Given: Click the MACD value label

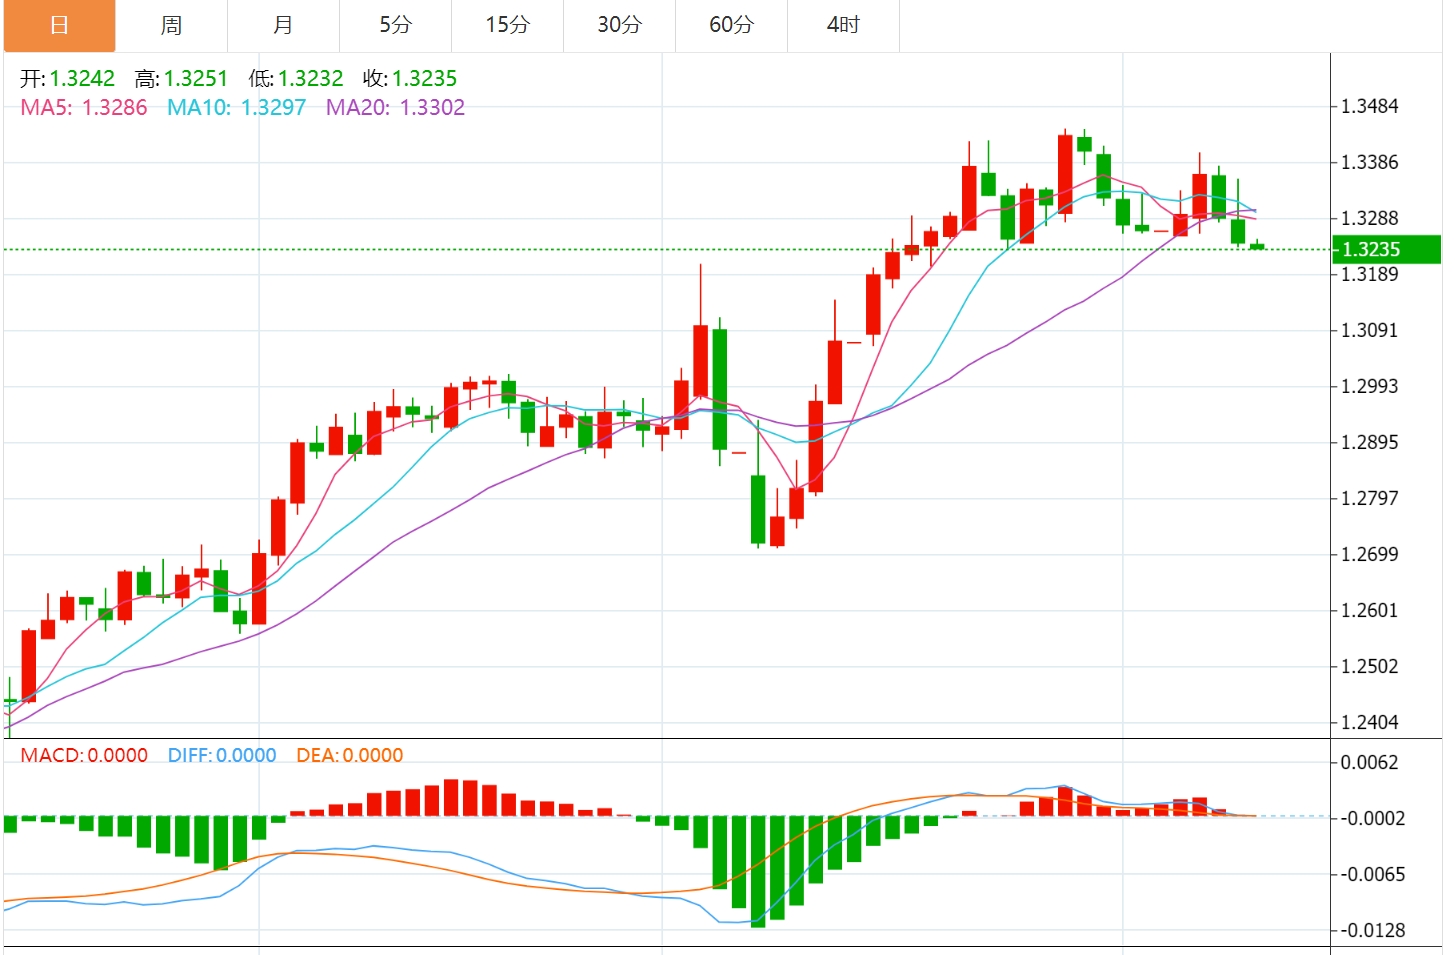Looking at the screenshot, I should coord(84,755).
